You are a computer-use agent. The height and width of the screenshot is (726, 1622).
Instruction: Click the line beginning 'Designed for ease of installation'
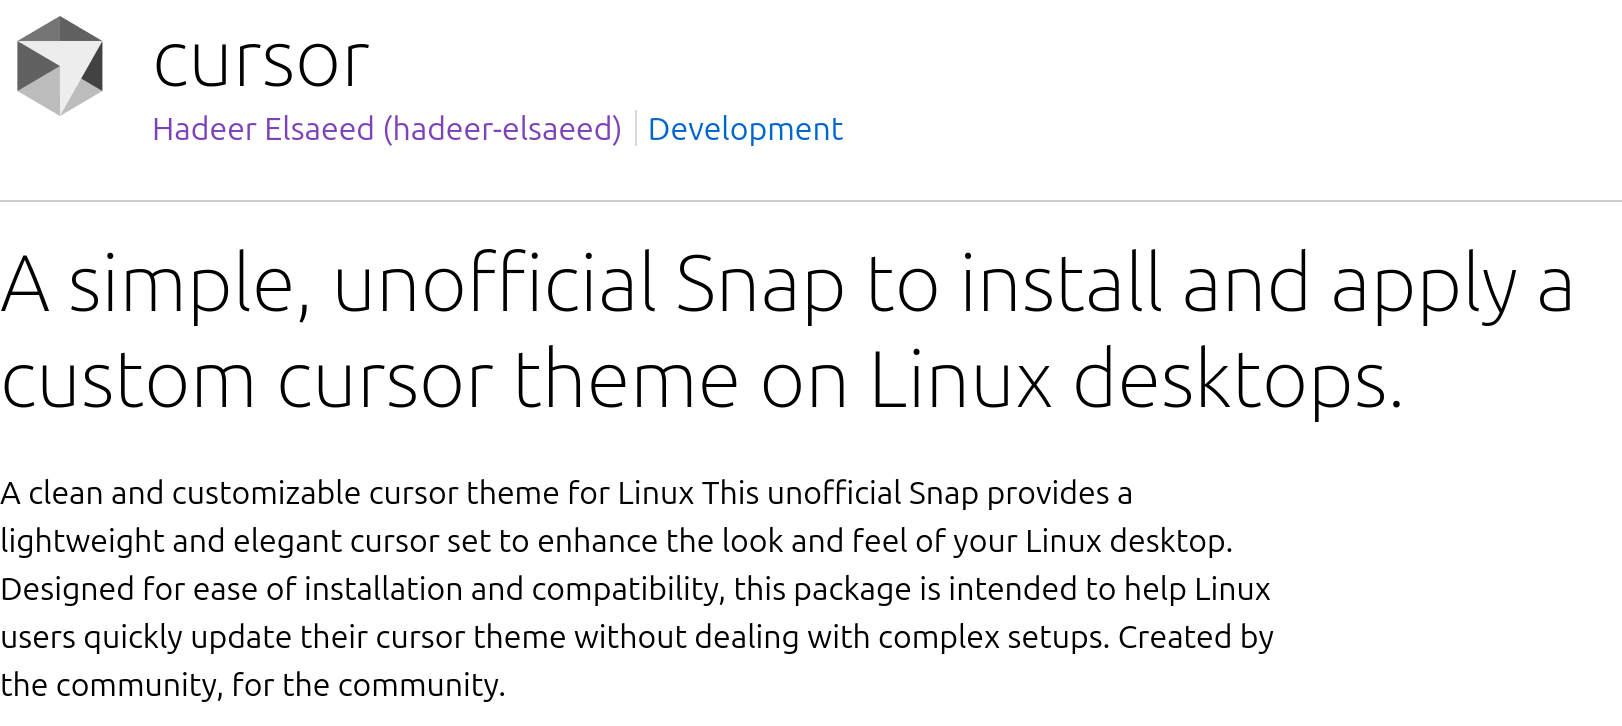point(635,589)
